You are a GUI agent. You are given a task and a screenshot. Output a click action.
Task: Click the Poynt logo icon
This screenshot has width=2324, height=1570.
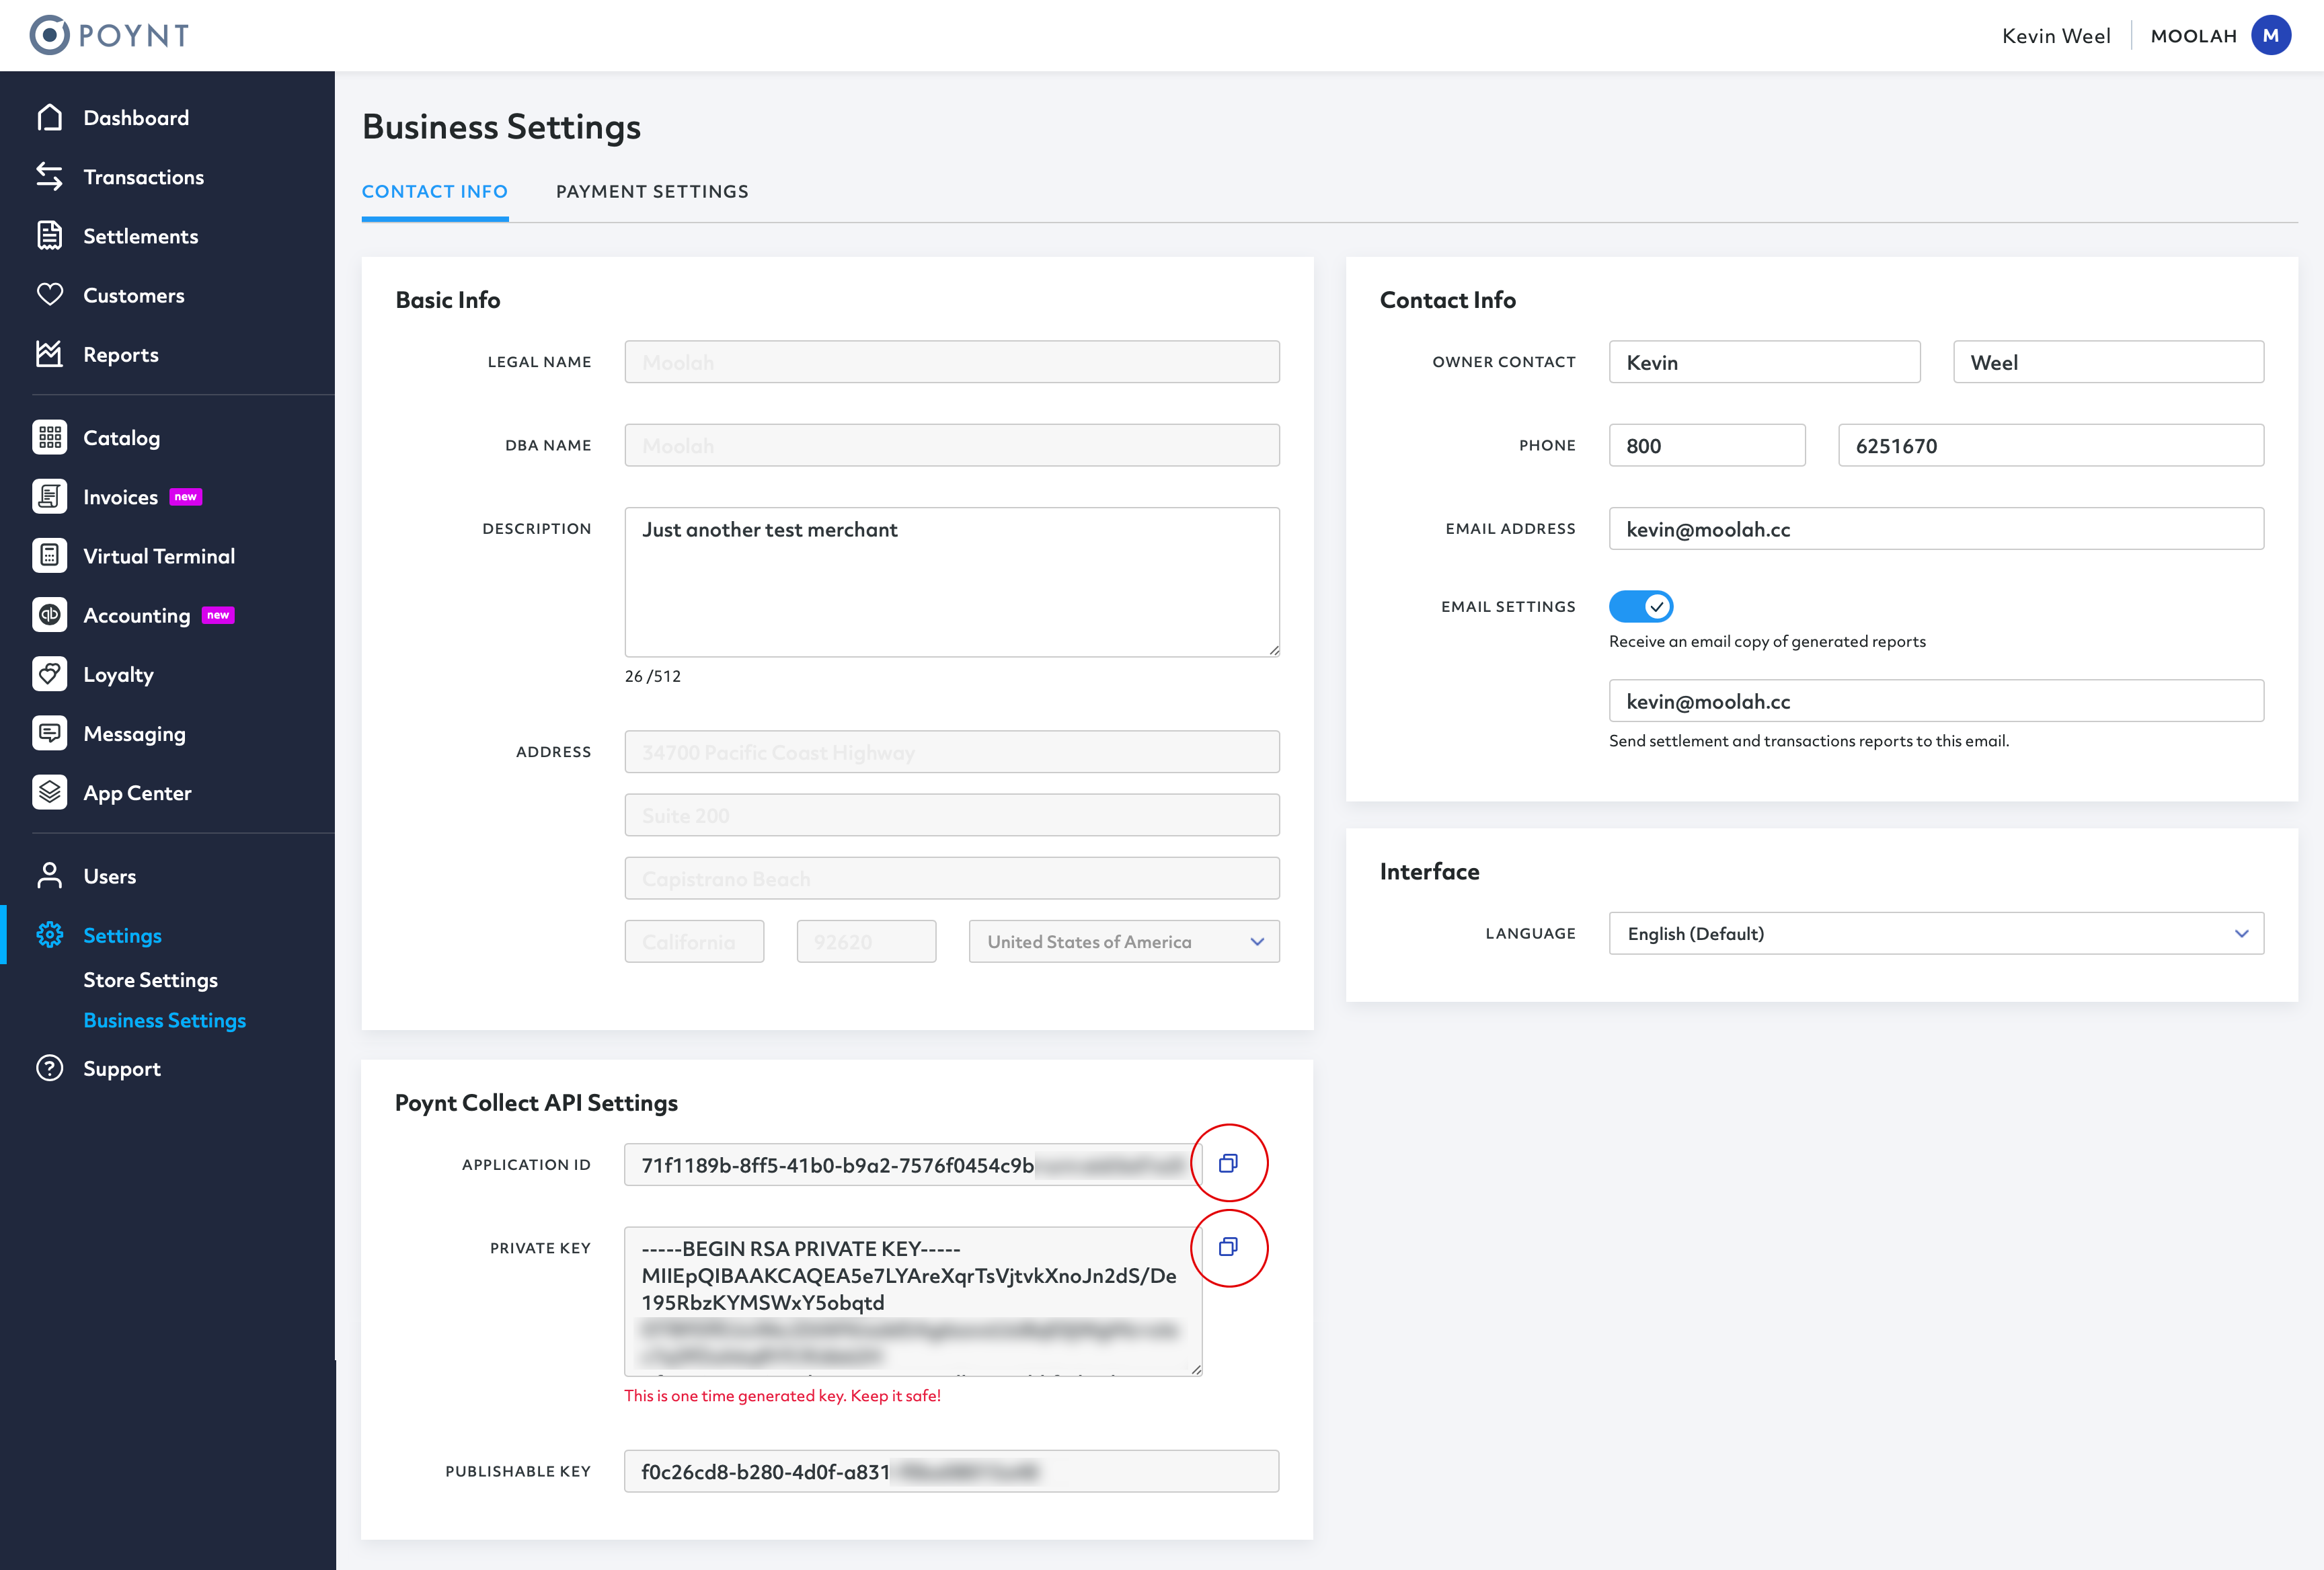click(49, 35)
